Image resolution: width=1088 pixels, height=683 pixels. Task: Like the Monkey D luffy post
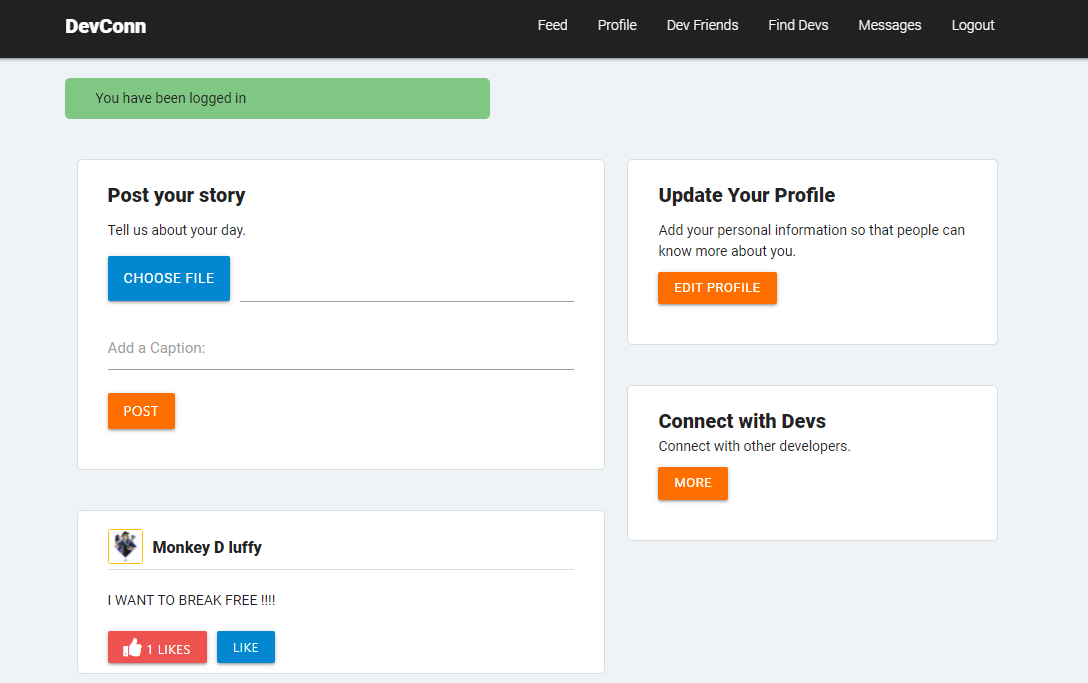[246, 647]
